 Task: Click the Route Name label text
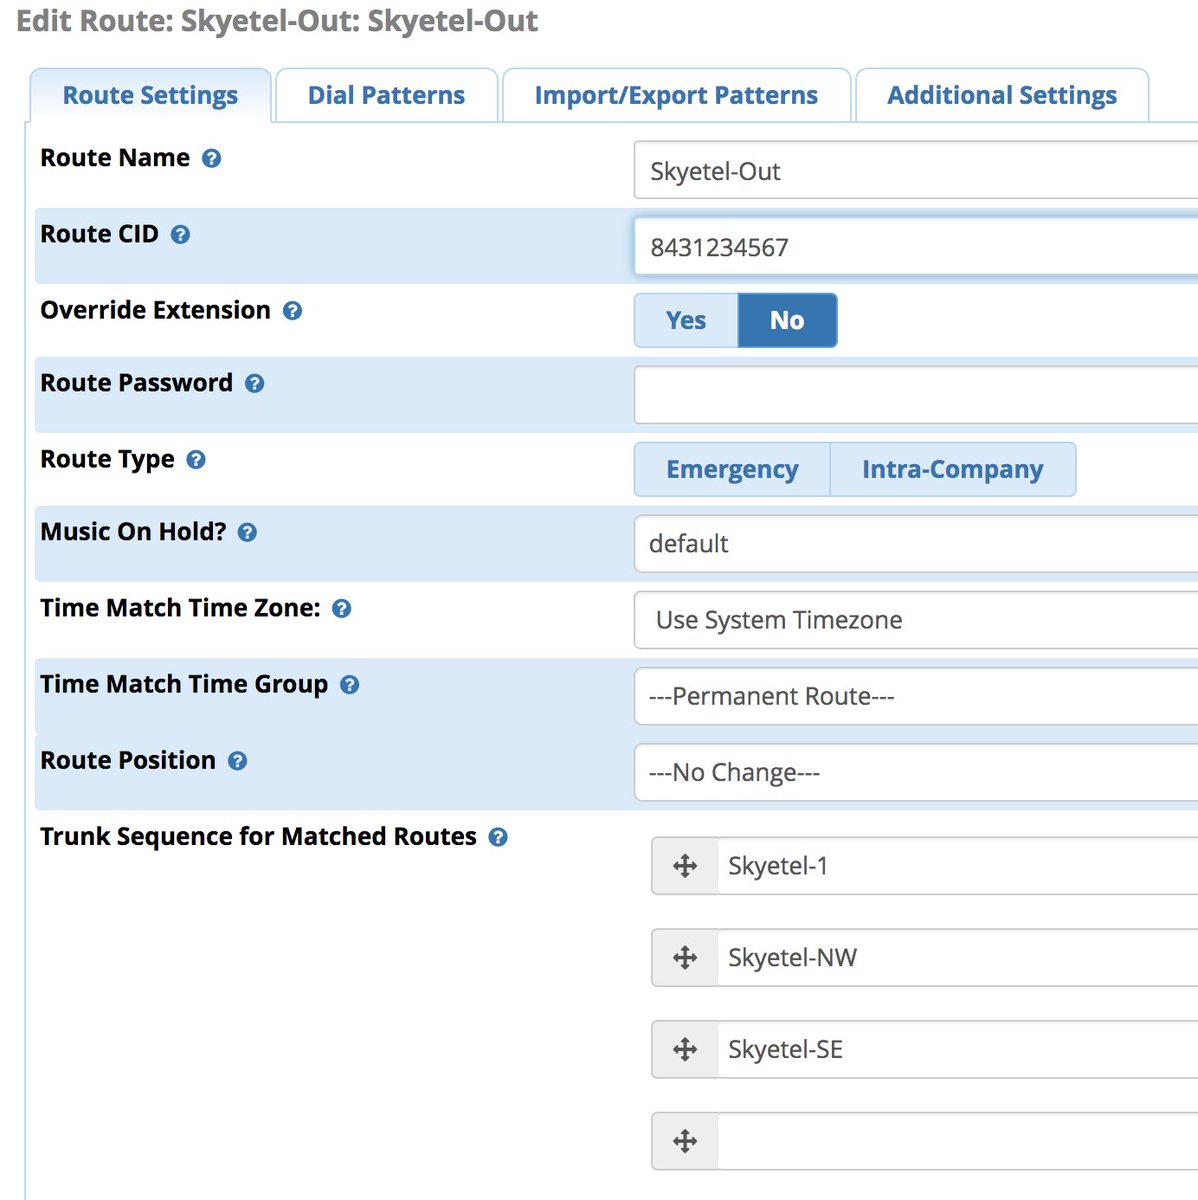pyautogui.click(x=115, y=158)
